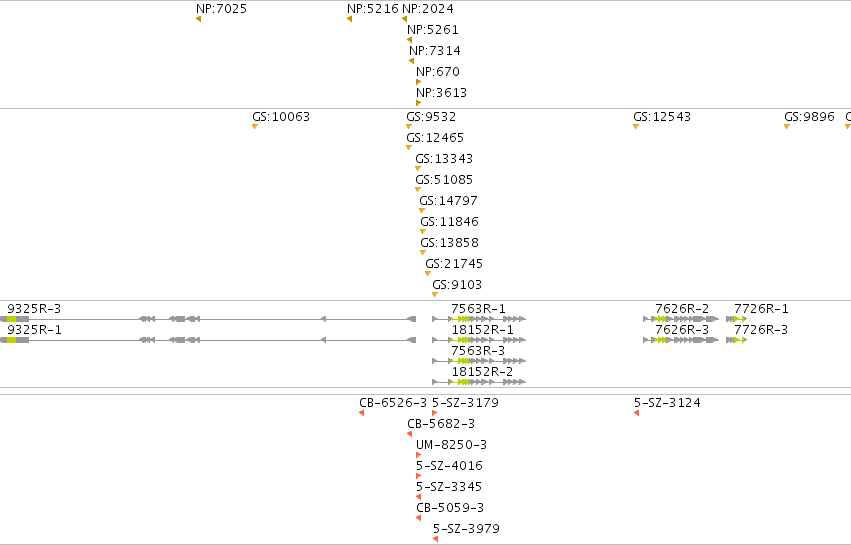This screenshot has height=545, width=851.
Task: Select the 7626R-2 transcript label
Action: coord(682,309)
